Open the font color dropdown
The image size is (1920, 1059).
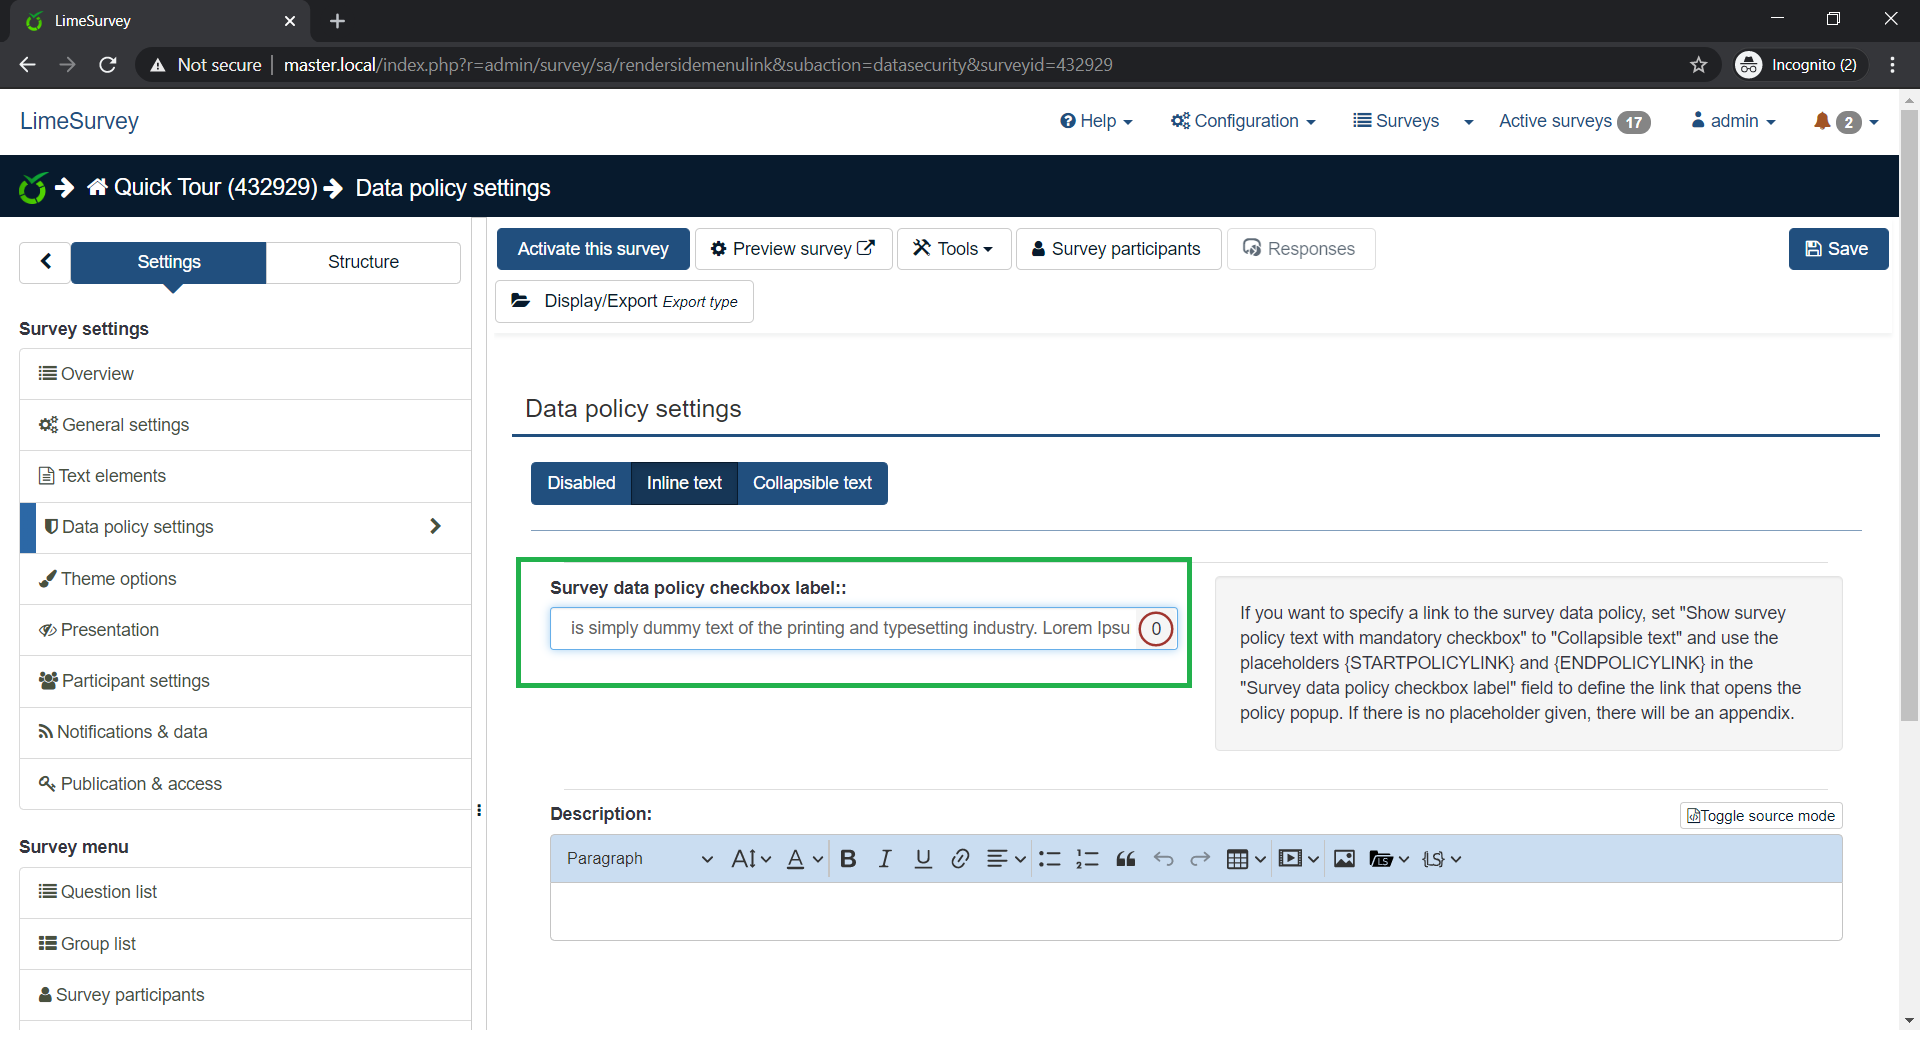click(x=804, y=859)
